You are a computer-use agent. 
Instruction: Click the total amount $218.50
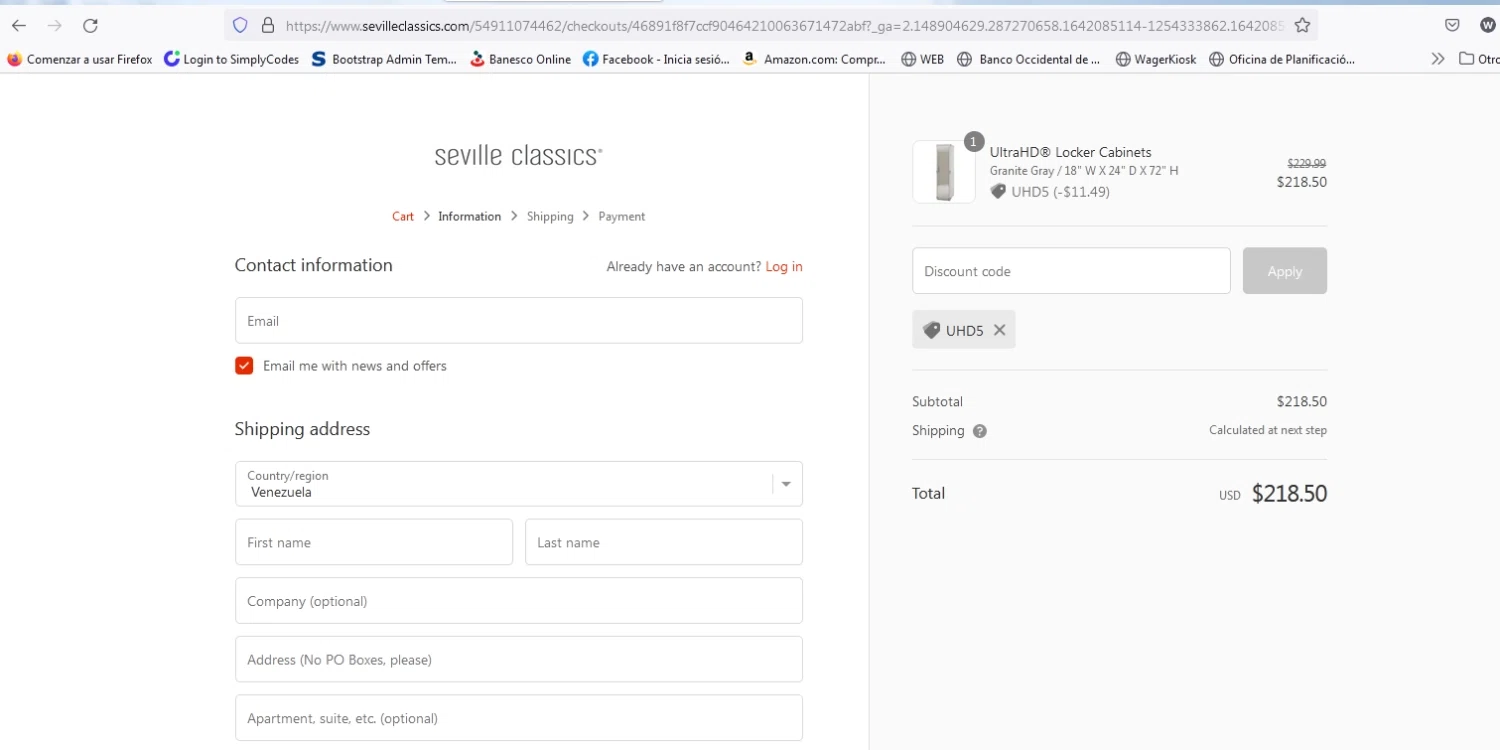[x=1289, y=494]
